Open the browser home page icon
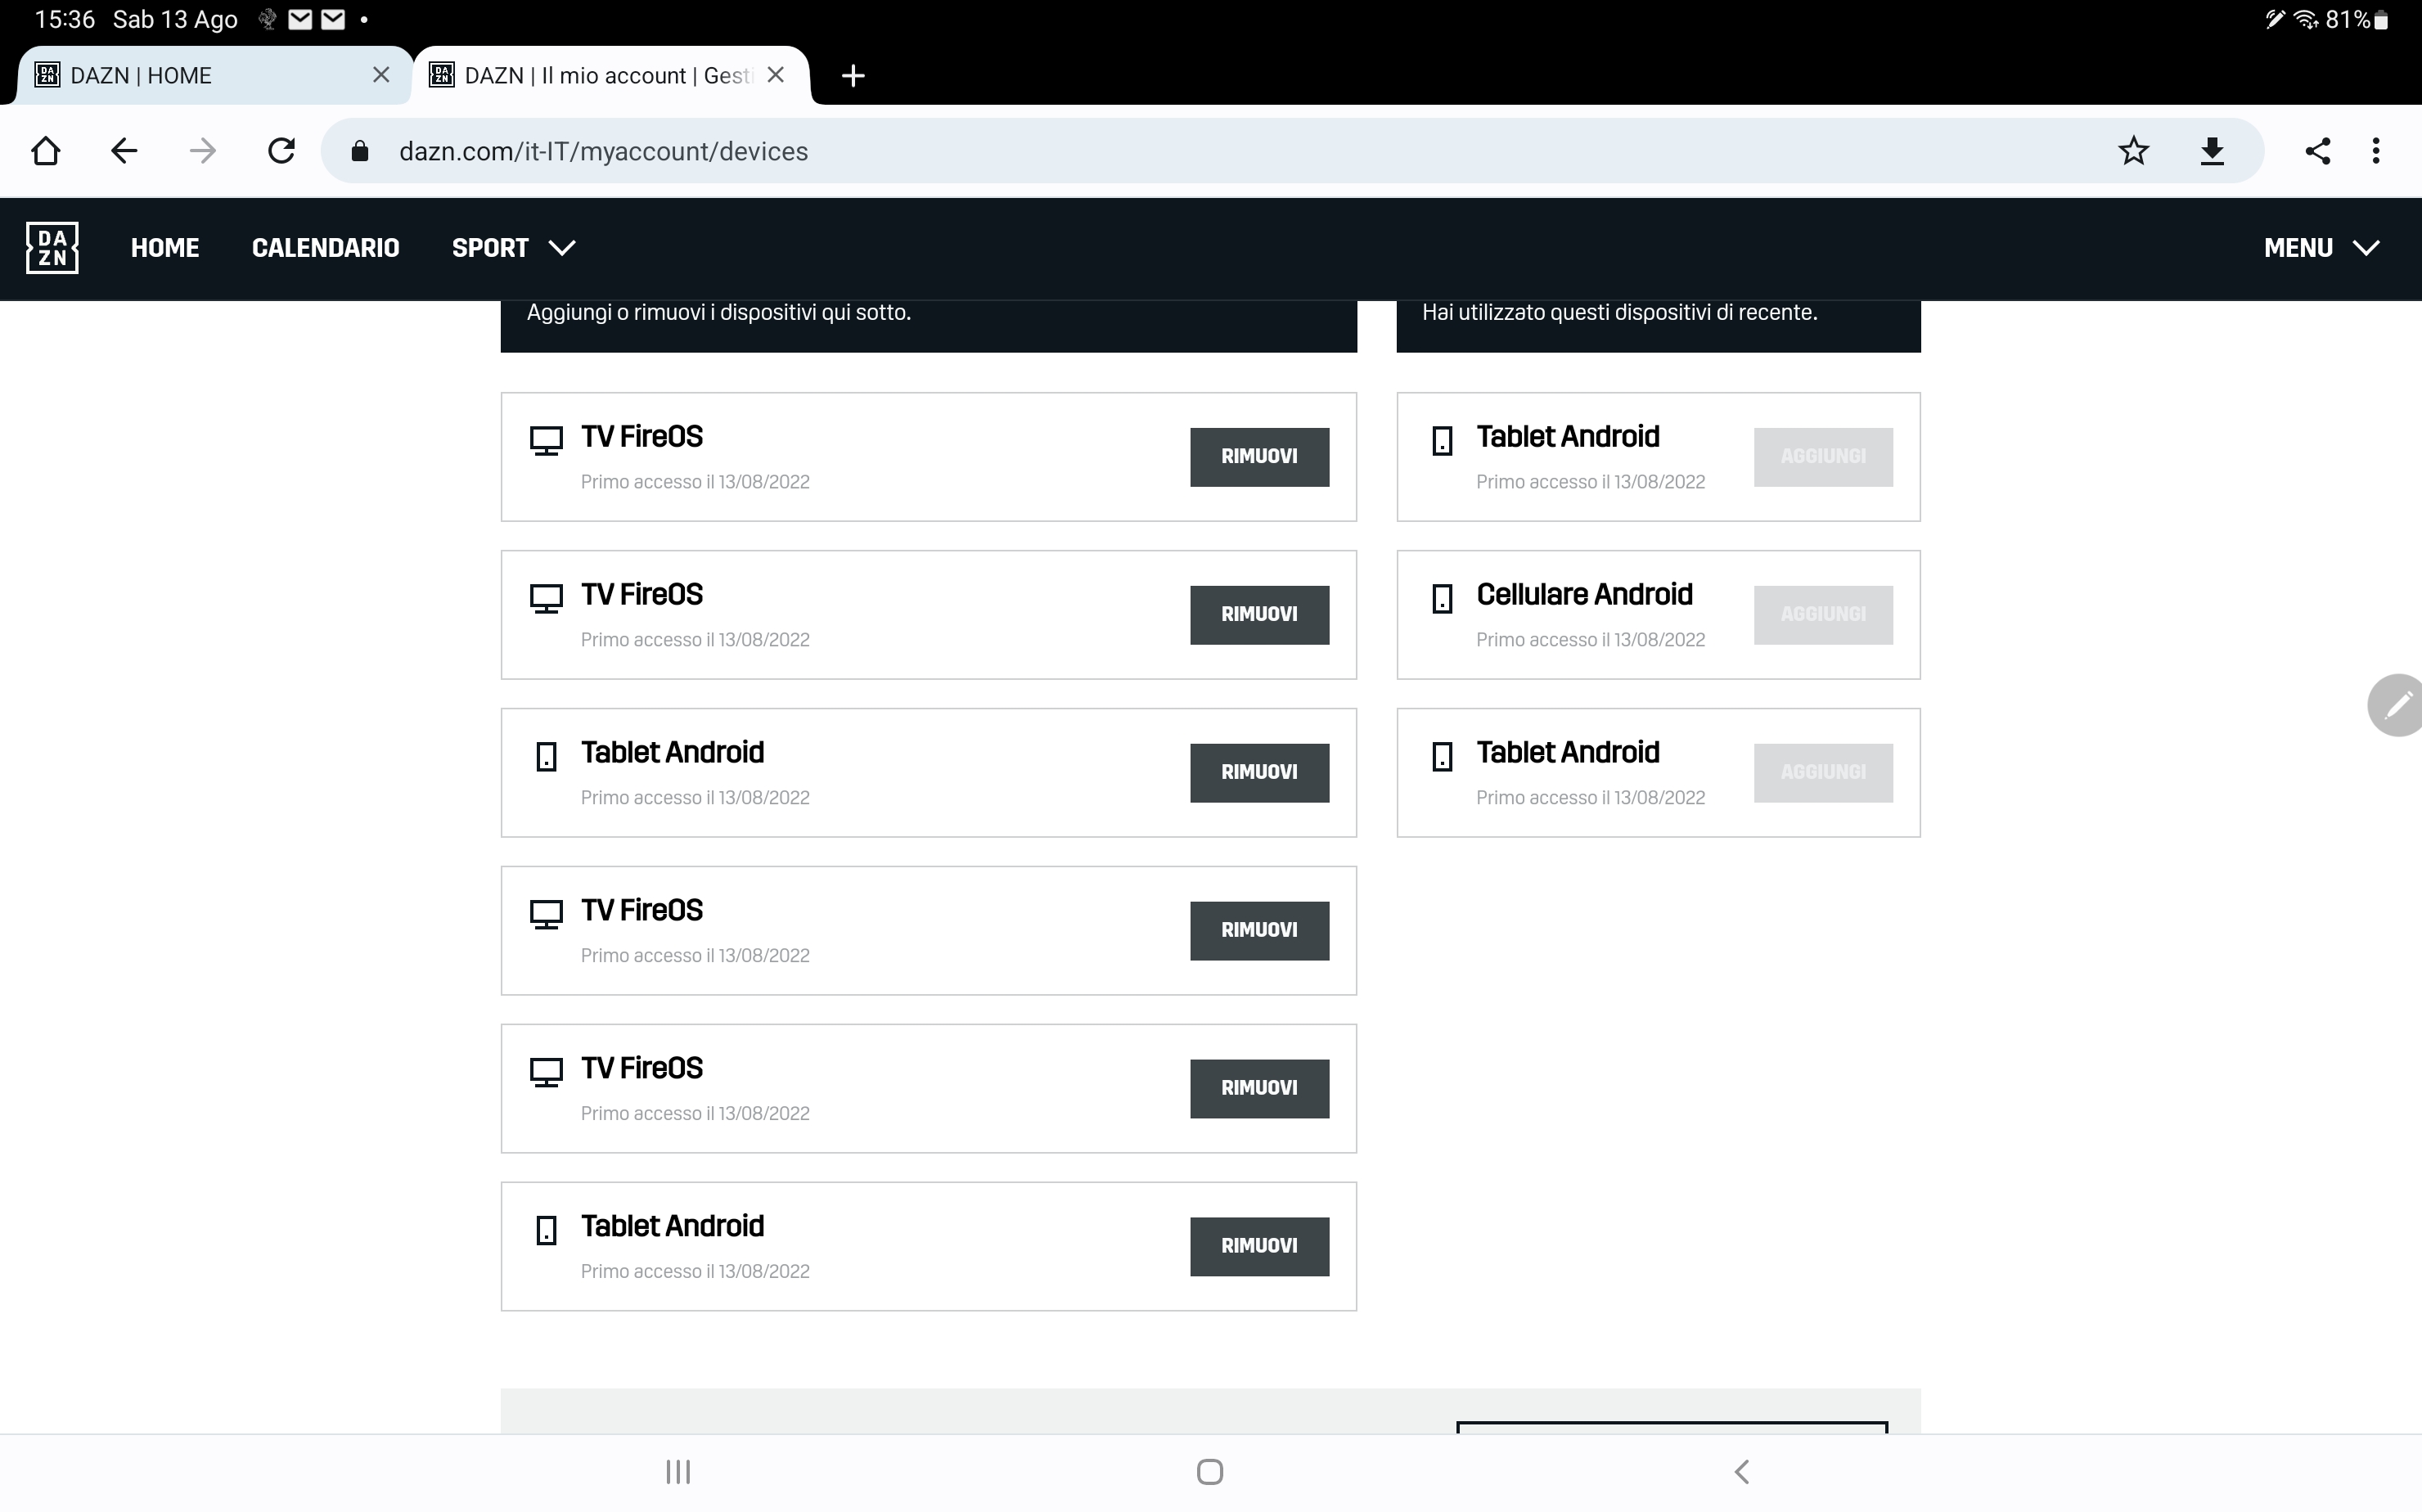 pos(46,151)
